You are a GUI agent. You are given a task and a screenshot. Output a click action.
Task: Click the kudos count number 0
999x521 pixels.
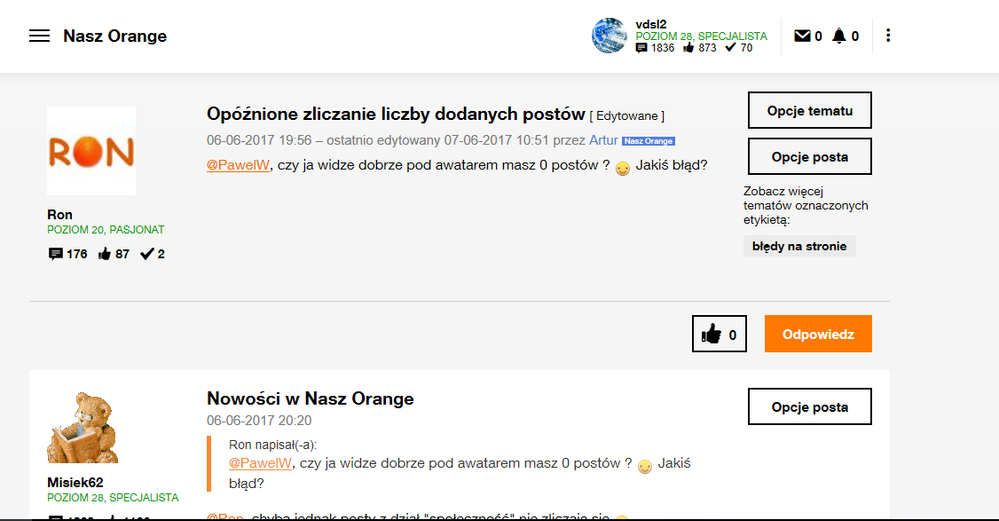733,335
